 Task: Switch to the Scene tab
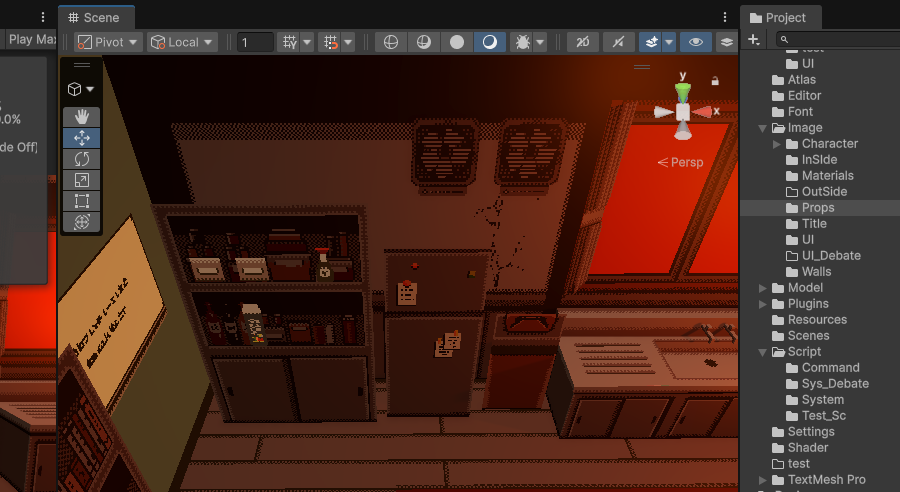(95, 17)
